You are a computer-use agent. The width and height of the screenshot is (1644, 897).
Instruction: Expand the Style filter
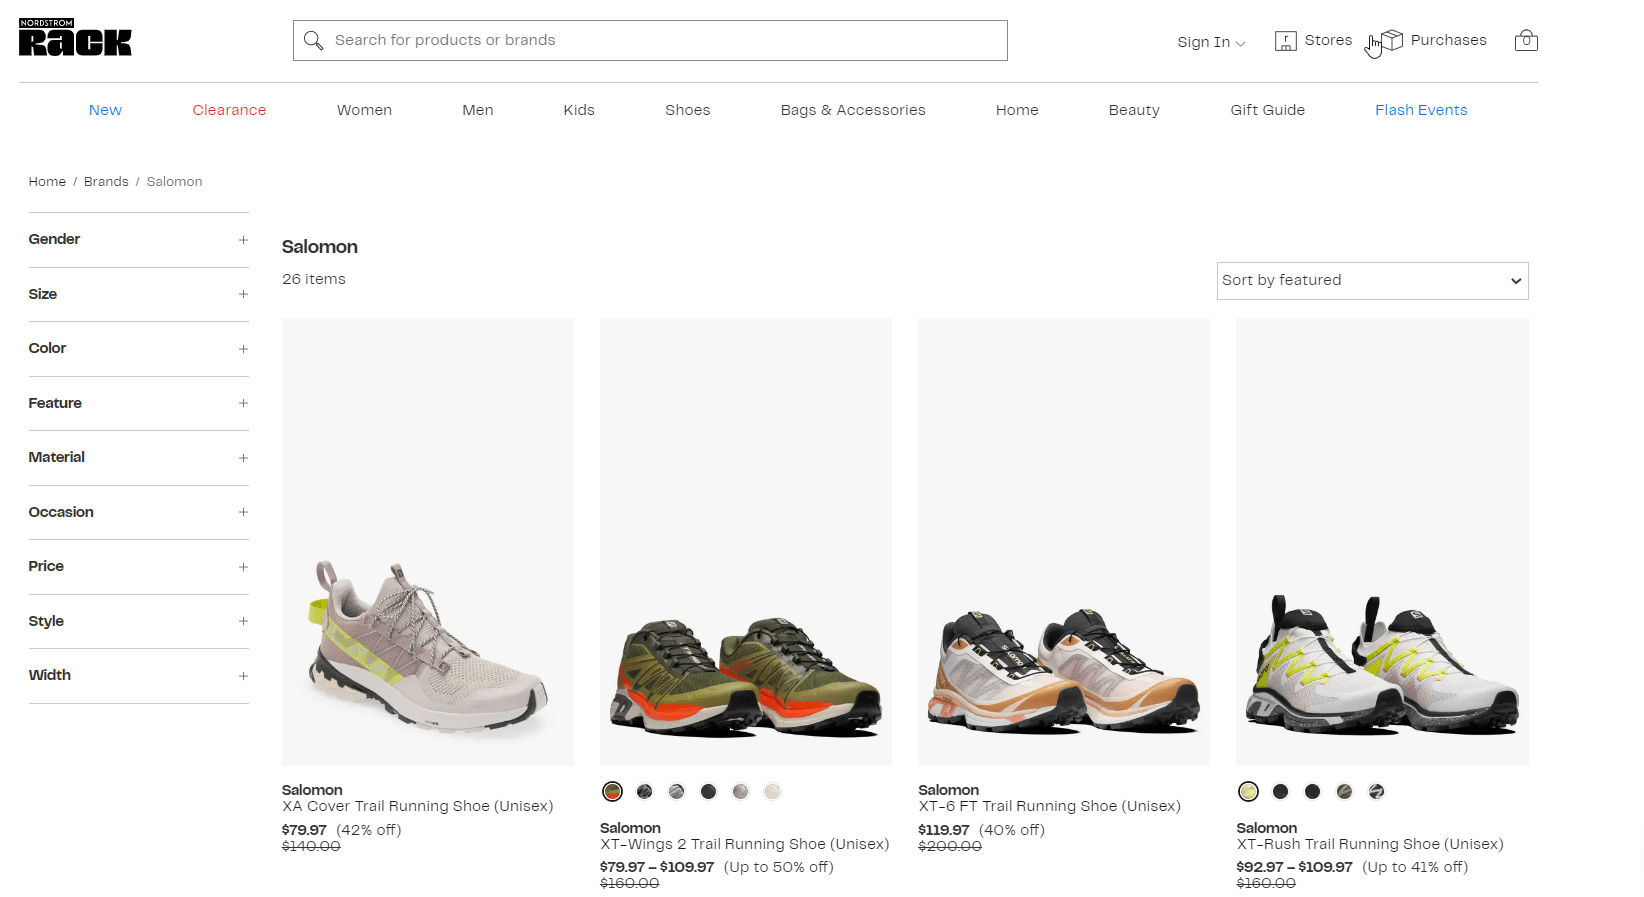click(138, 621)
